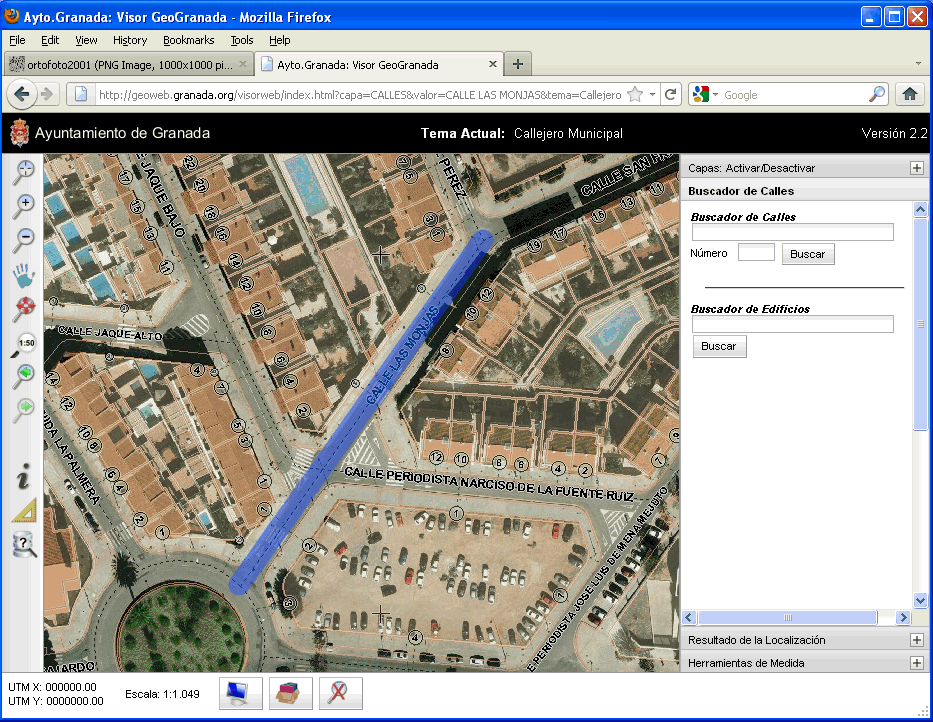The width and height of the screenshot is (933, 722).
Task: Go back with browser back arrow
Action: [x=22, y=94]
